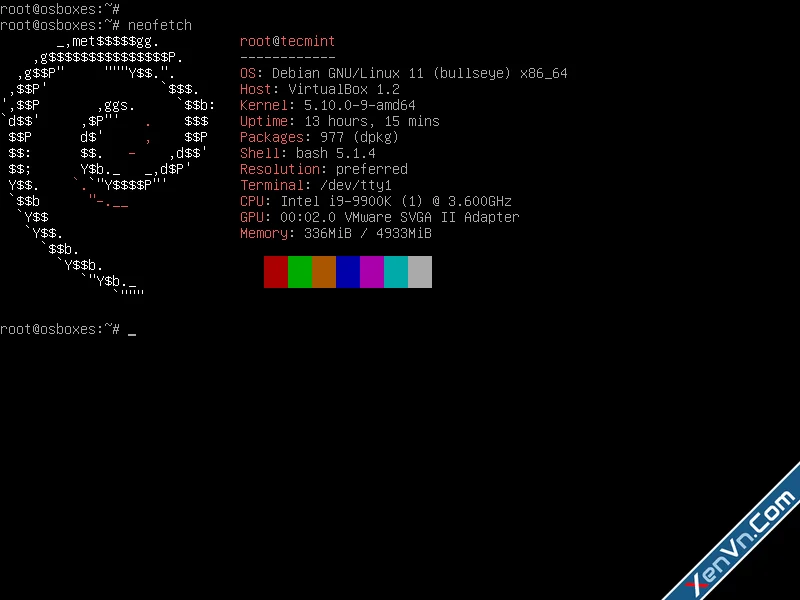Click the Uptime: 13 hours, 15 mins line
Screen dimensions: 800x600
click(340, 121)
